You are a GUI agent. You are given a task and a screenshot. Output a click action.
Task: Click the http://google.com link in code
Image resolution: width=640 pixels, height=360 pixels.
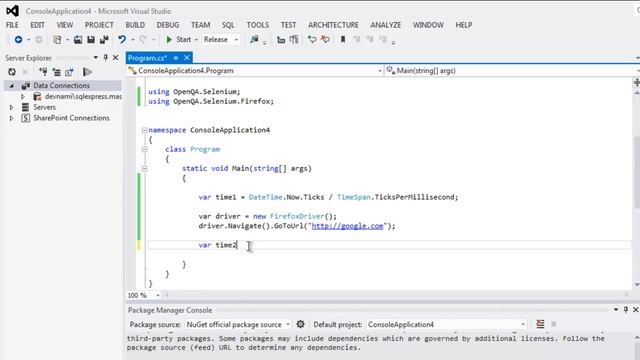(x=347, y=226)
